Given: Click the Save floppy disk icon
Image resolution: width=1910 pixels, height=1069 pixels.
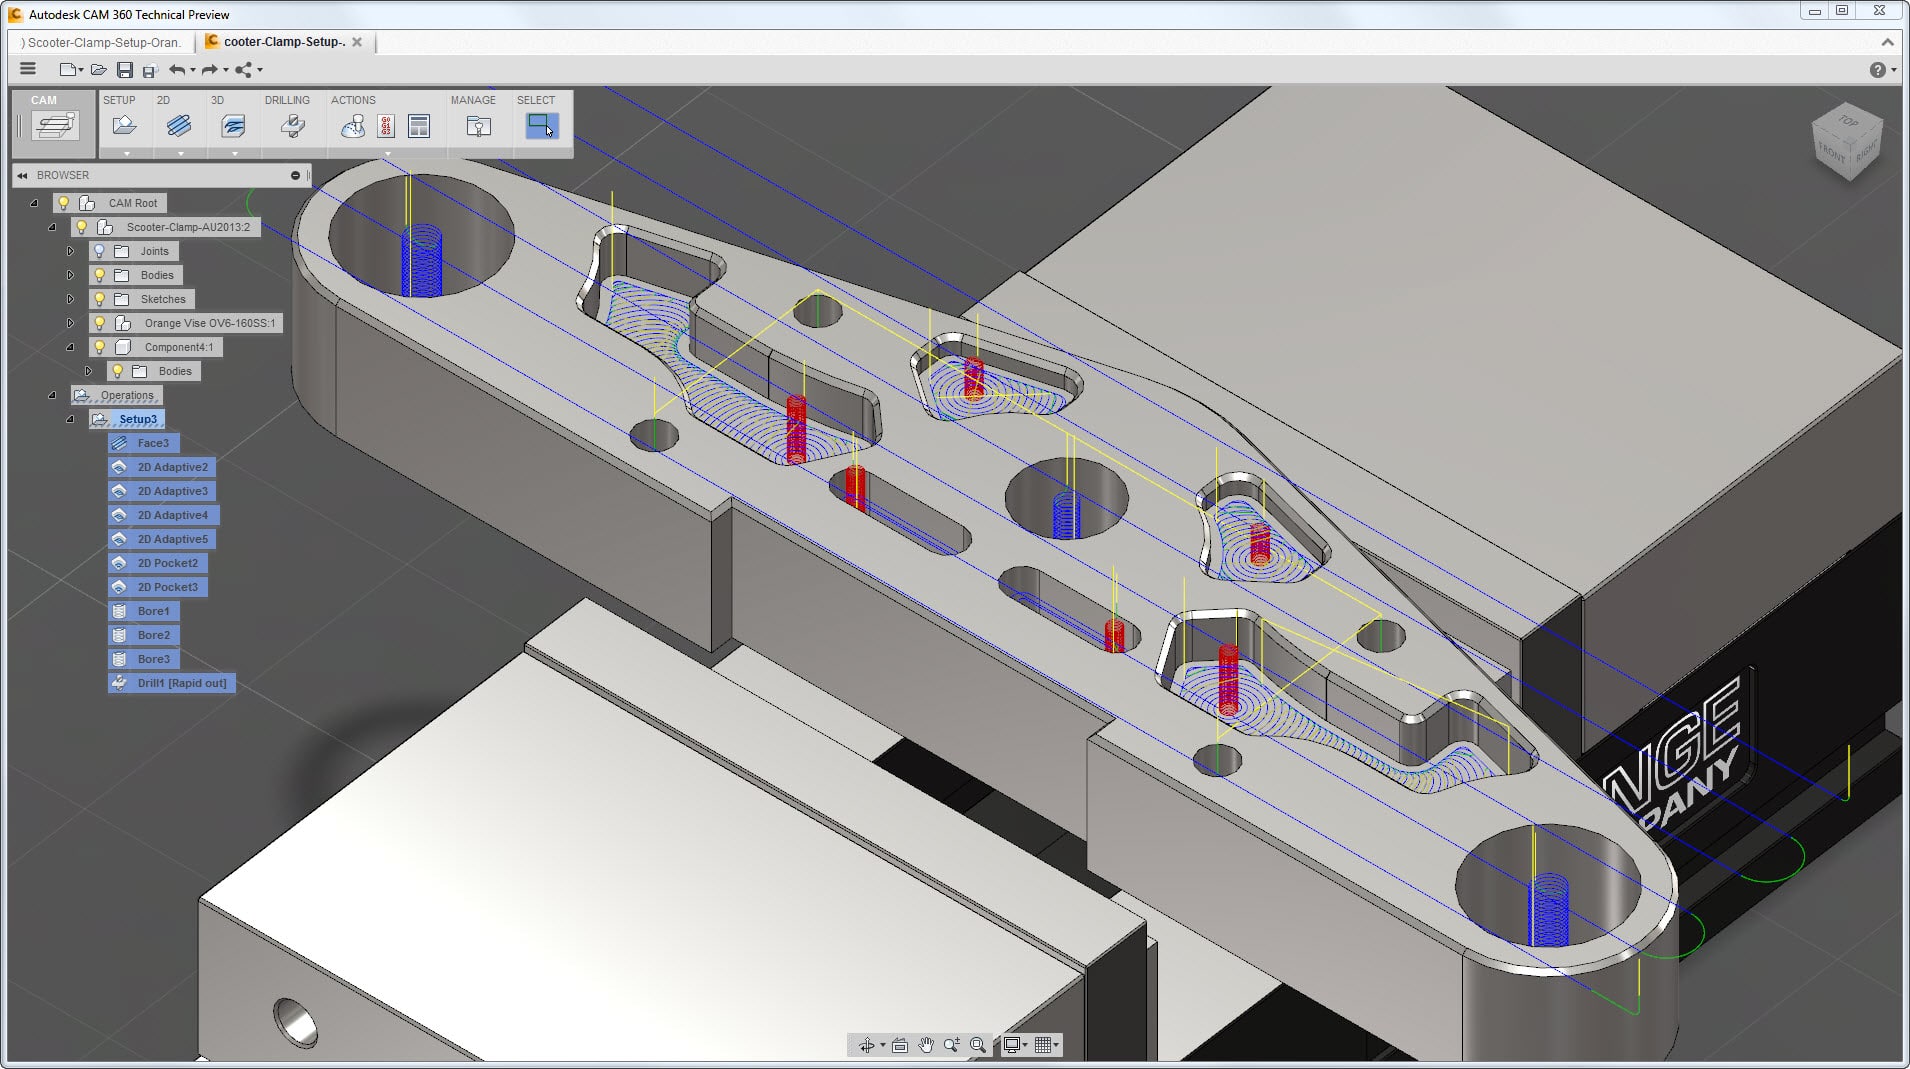Looking at the screenshot, I should 125,69.
